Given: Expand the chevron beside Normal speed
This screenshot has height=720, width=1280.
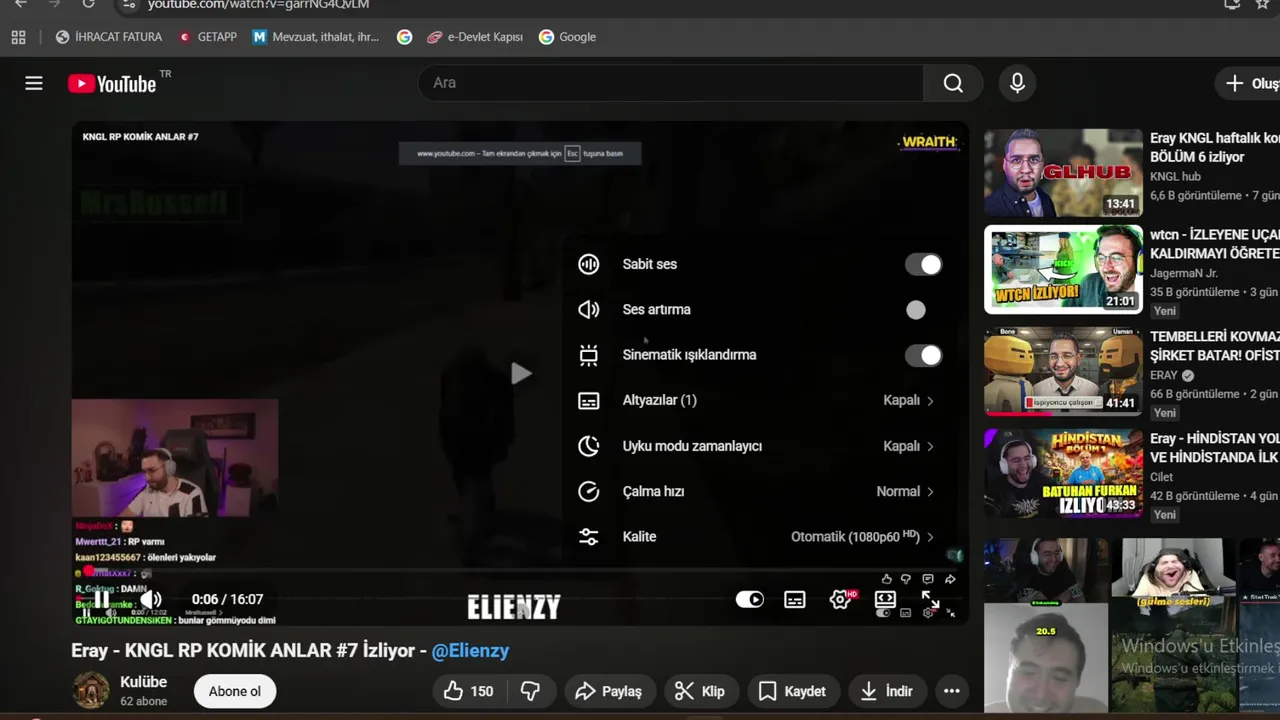Looking at the screenshot, I should tap(930, 492).
